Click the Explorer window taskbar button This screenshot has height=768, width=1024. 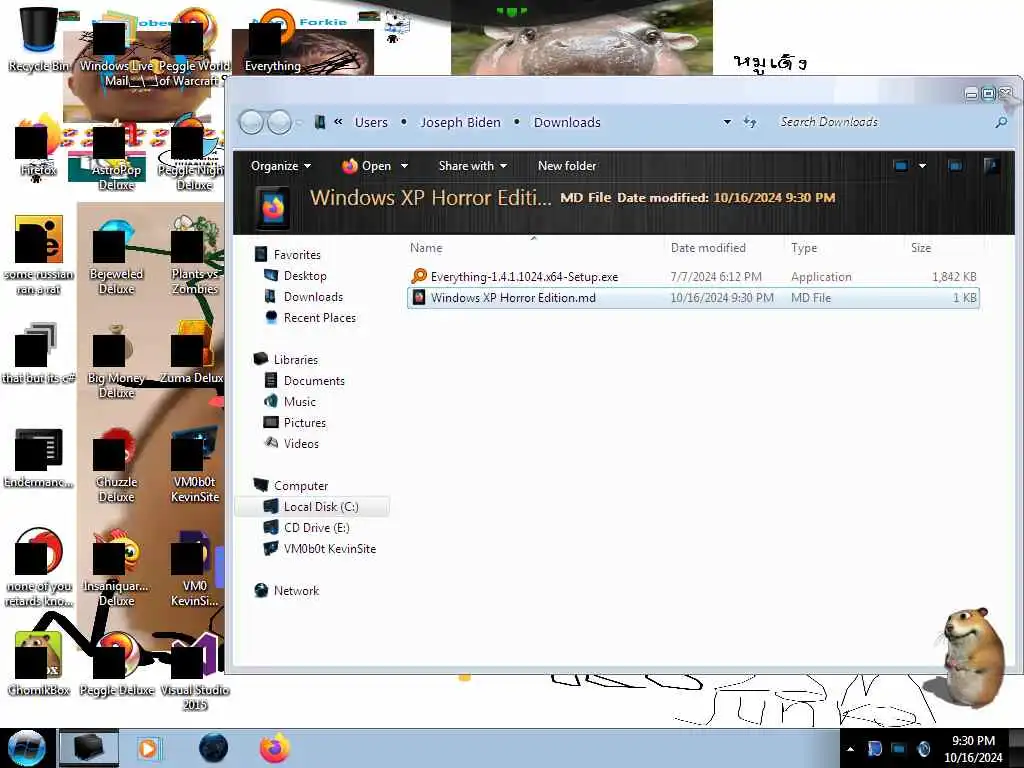[89, 748]
